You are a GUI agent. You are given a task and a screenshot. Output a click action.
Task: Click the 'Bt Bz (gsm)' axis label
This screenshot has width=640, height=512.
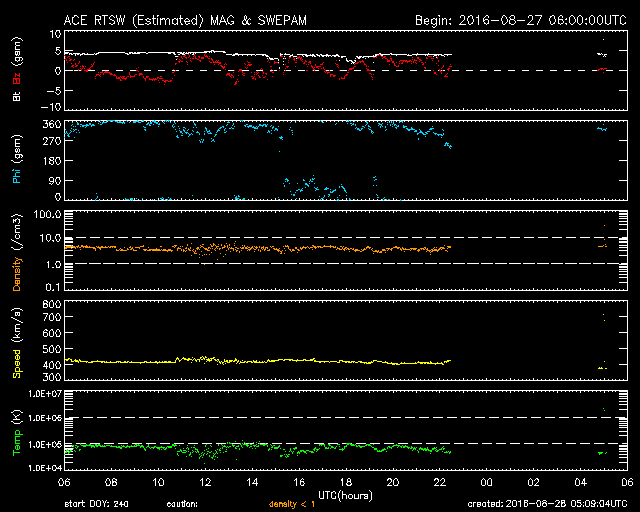pos(17,69)
